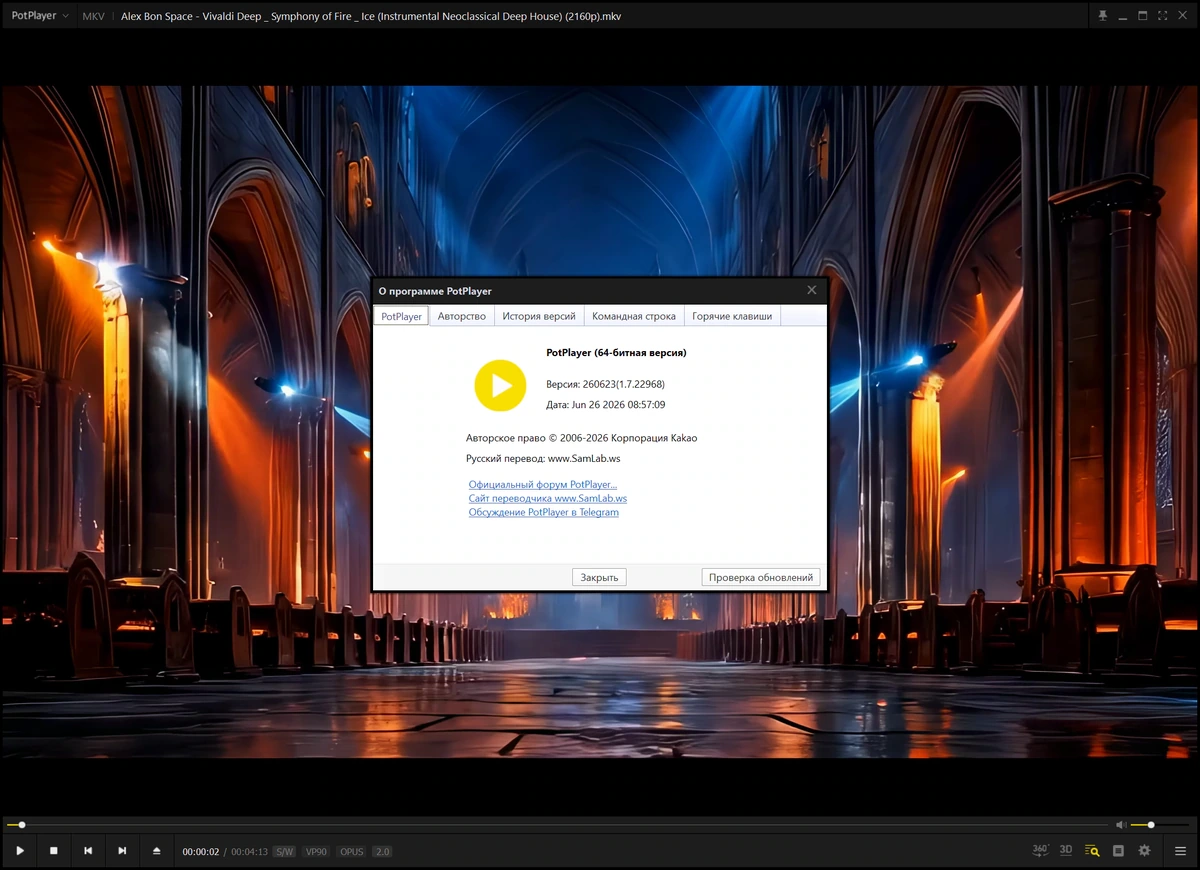Click the PotPlayer (64-битная версия) heading
This screenshot has width=1200, height=870.
coord(616,352)
